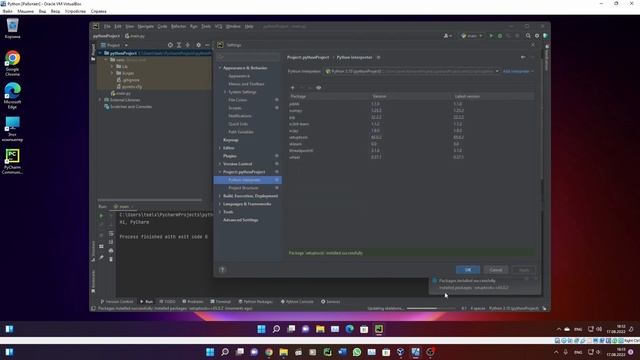
Task: Expand Build, Execution, Deployment section
Action: [x=220, y=196]
